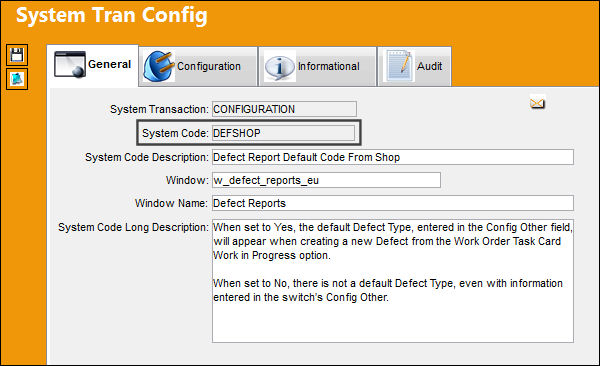This screenshot has height=366, width=600.
Task: Click the System Tran Config title
Action: 112,15
